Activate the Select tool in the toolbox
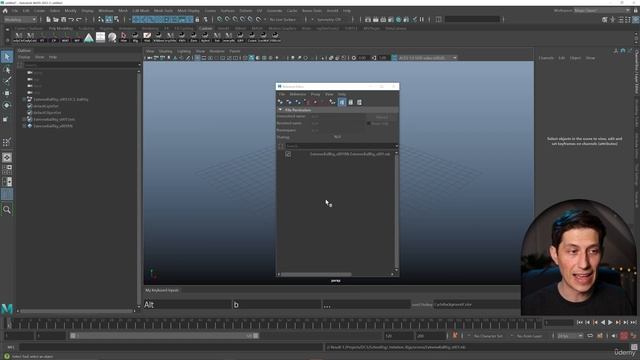The height and width of the screenshot is (360, 640). 7,57
